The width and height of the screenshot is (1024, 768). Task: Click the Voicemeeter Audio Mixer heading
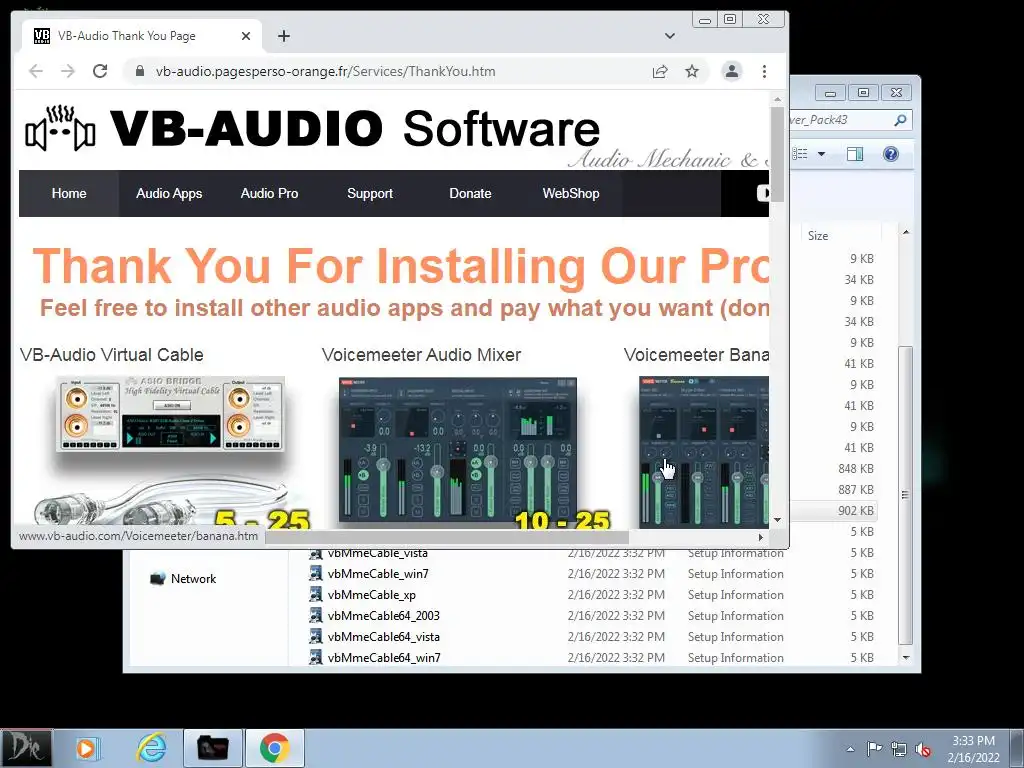[421, 355]
